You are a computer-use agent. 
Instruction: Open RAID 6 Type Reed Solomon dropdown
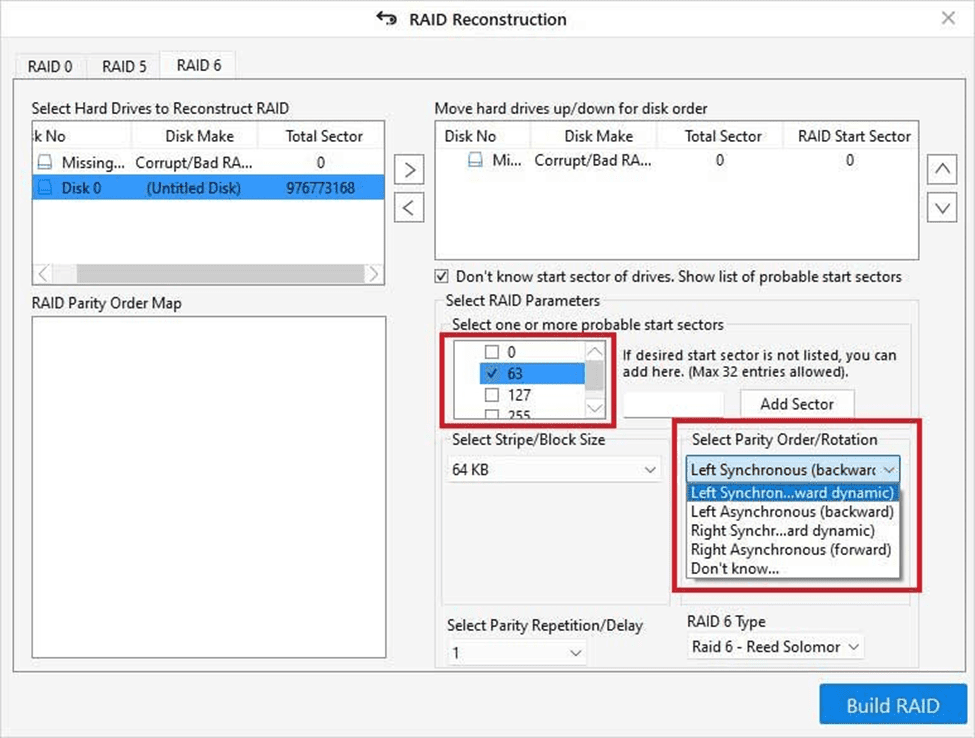pos(775,647)
